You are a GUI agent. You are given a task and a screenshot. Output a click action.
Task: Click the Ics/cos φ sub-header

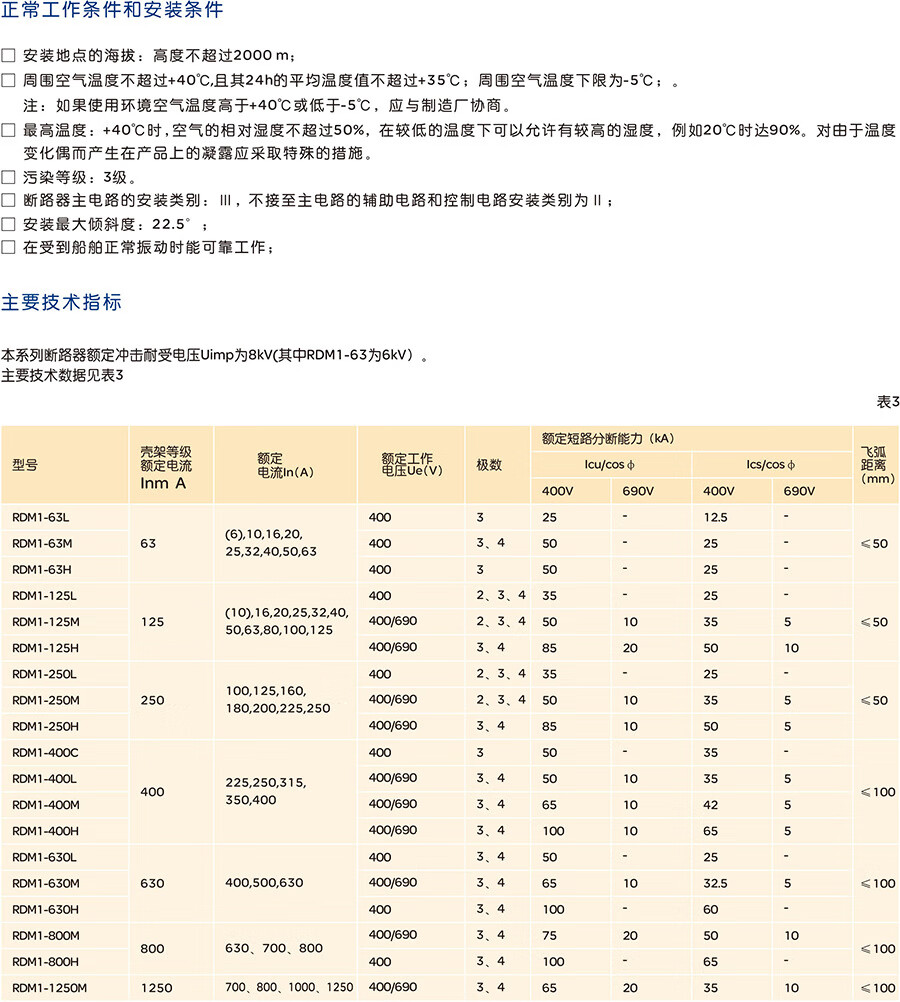[x=771, y=465]
